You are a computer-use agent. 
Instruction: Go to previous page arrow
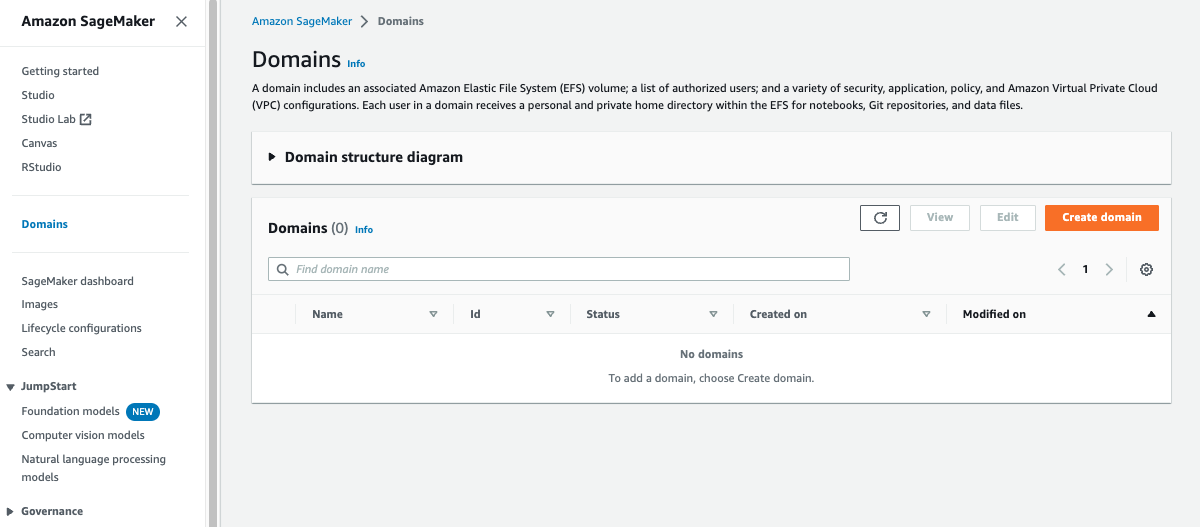[1062, 269]
